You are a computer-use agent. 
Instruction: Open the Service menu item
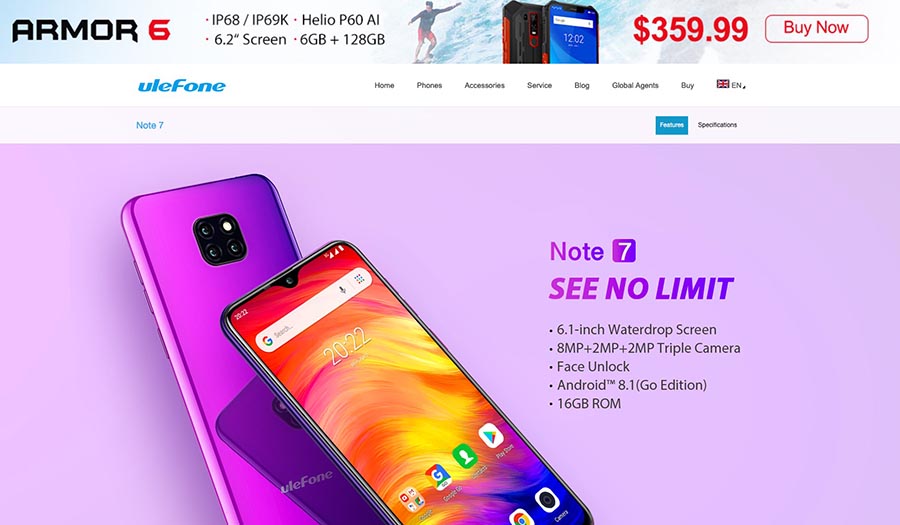(x=540, y=85)
